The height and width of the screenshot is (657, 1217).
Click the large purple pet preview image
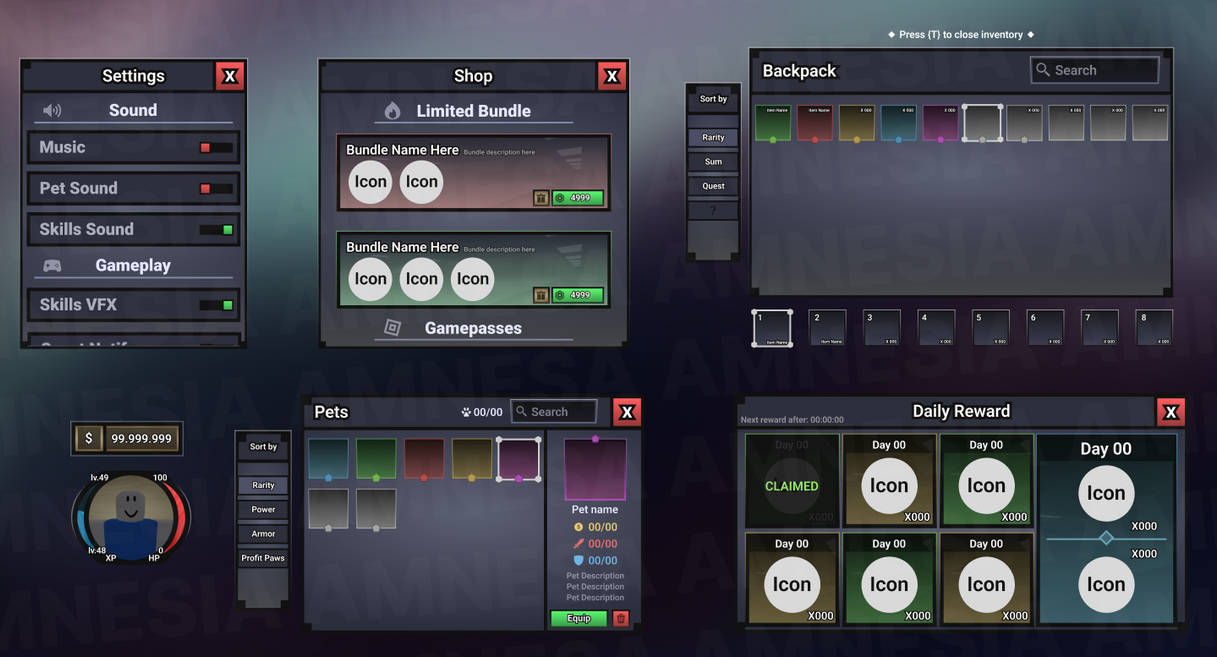[x=595, y=469]
